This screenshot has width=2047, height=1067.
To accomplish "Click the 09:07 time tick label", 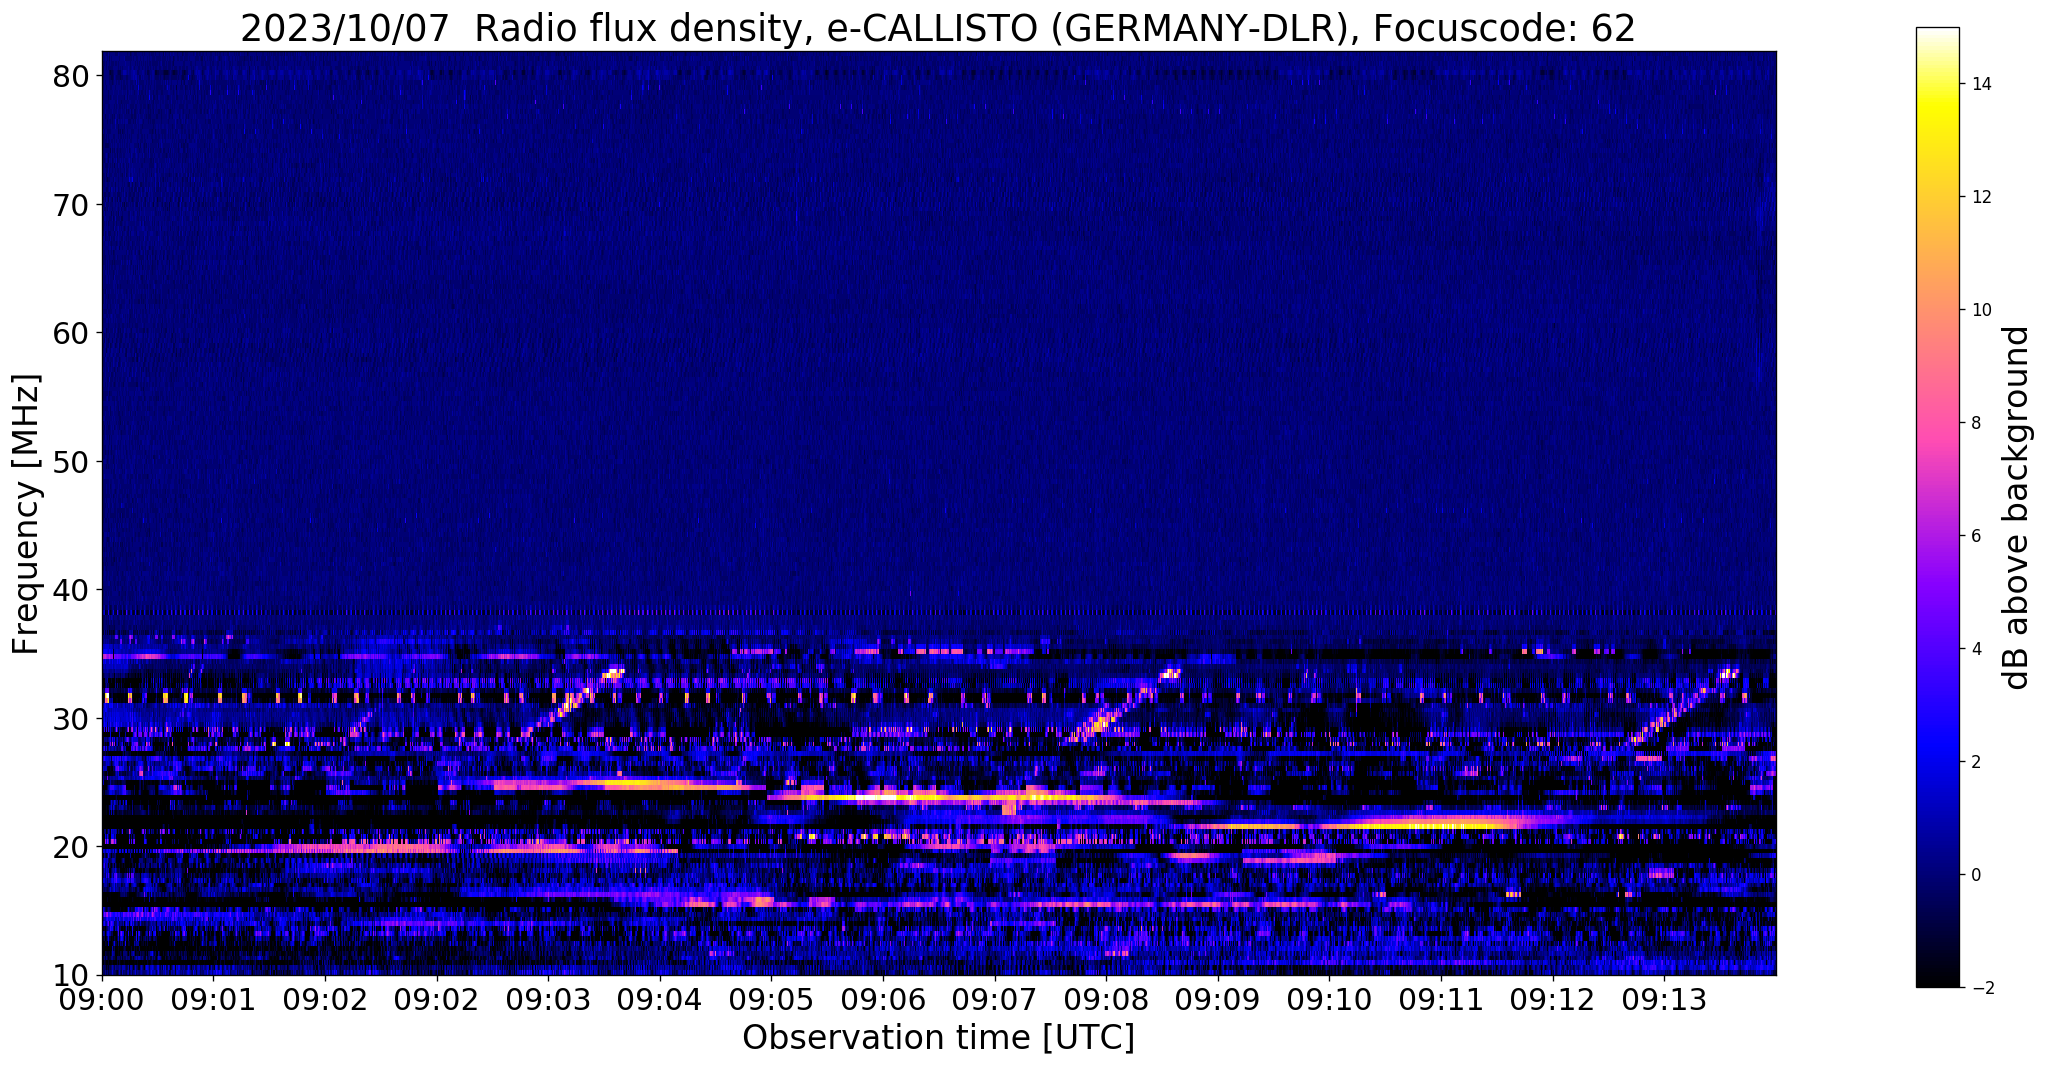I will point(994,998).
